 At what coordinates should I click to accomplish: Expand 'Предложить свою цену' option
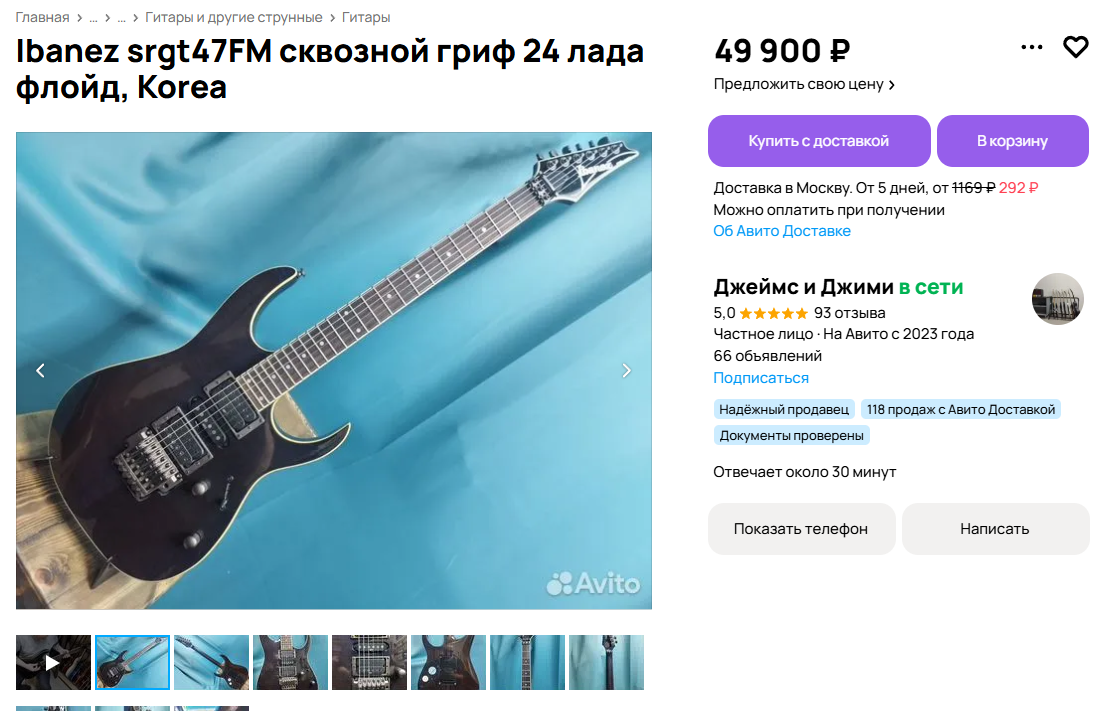pyautogui.click(x=804, y=84)
